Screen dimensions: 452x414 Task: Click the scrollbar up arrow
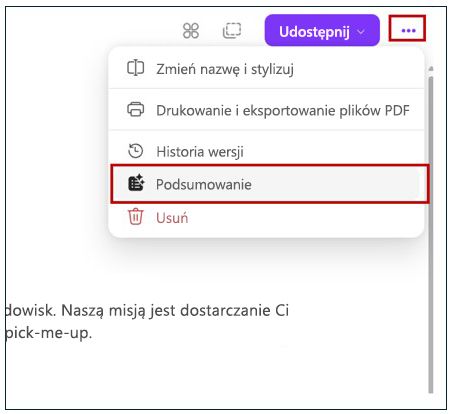(x=431, y=69)
